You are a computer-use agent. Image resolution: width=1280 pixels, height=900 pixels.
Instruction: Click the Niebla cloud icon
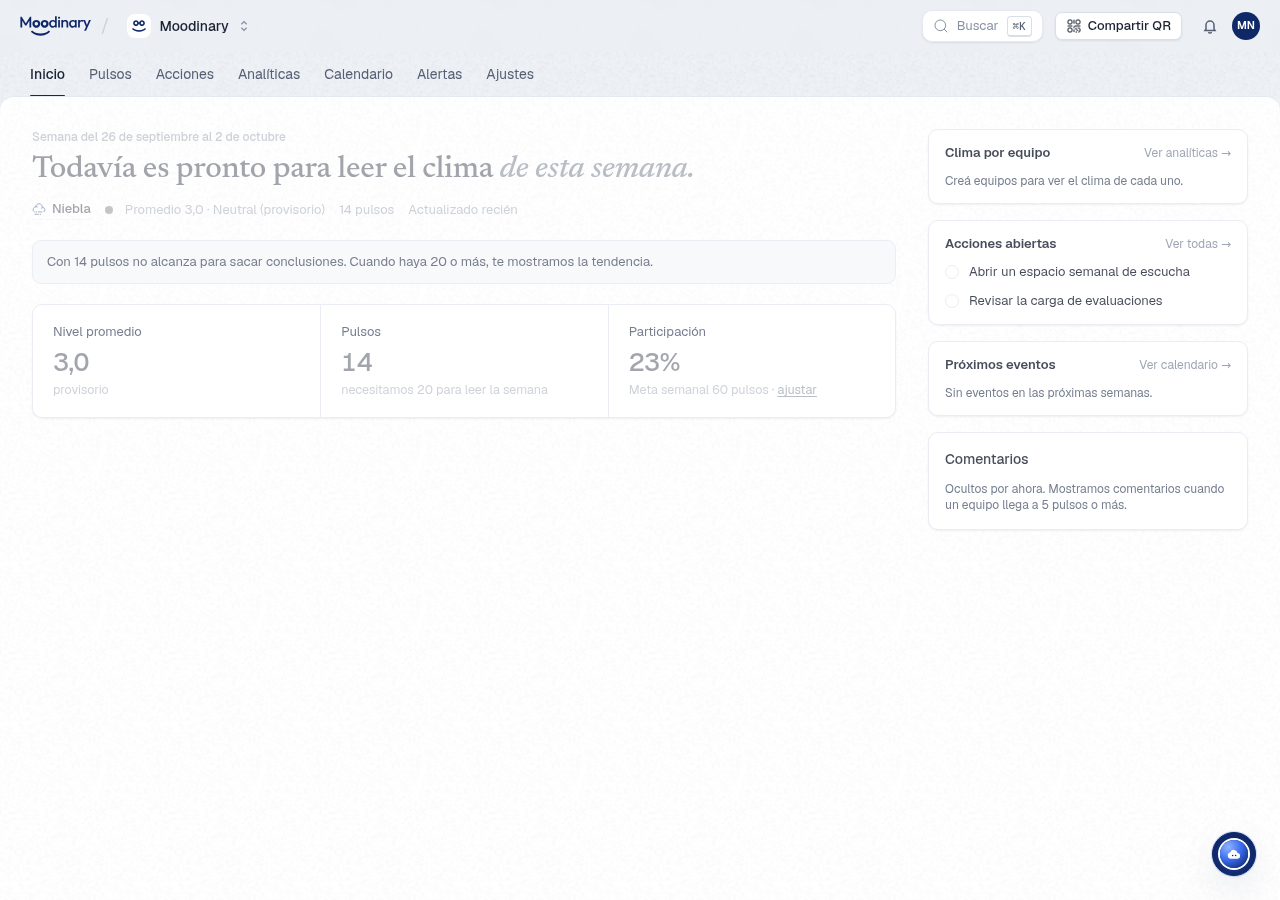tap(39, 209)
